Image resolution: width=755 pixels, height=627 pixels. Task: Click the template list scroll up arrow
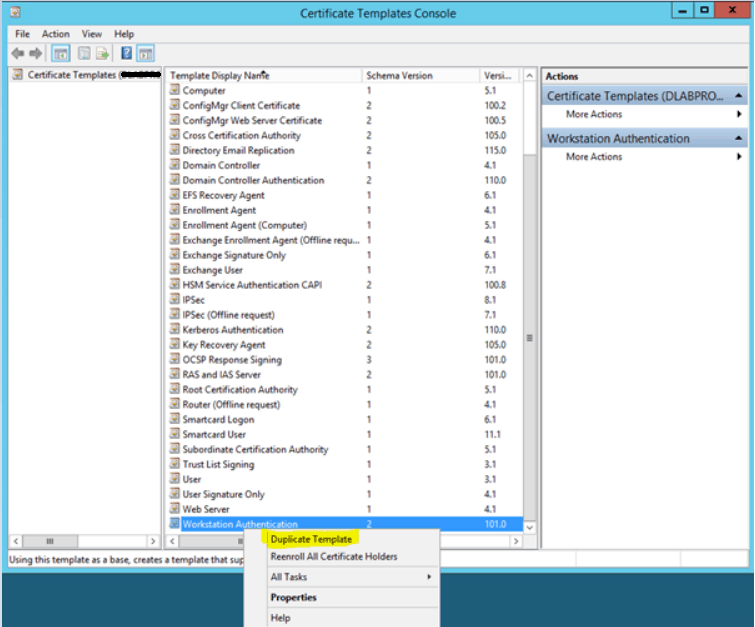pyautogui.click(x=529, y=76)
